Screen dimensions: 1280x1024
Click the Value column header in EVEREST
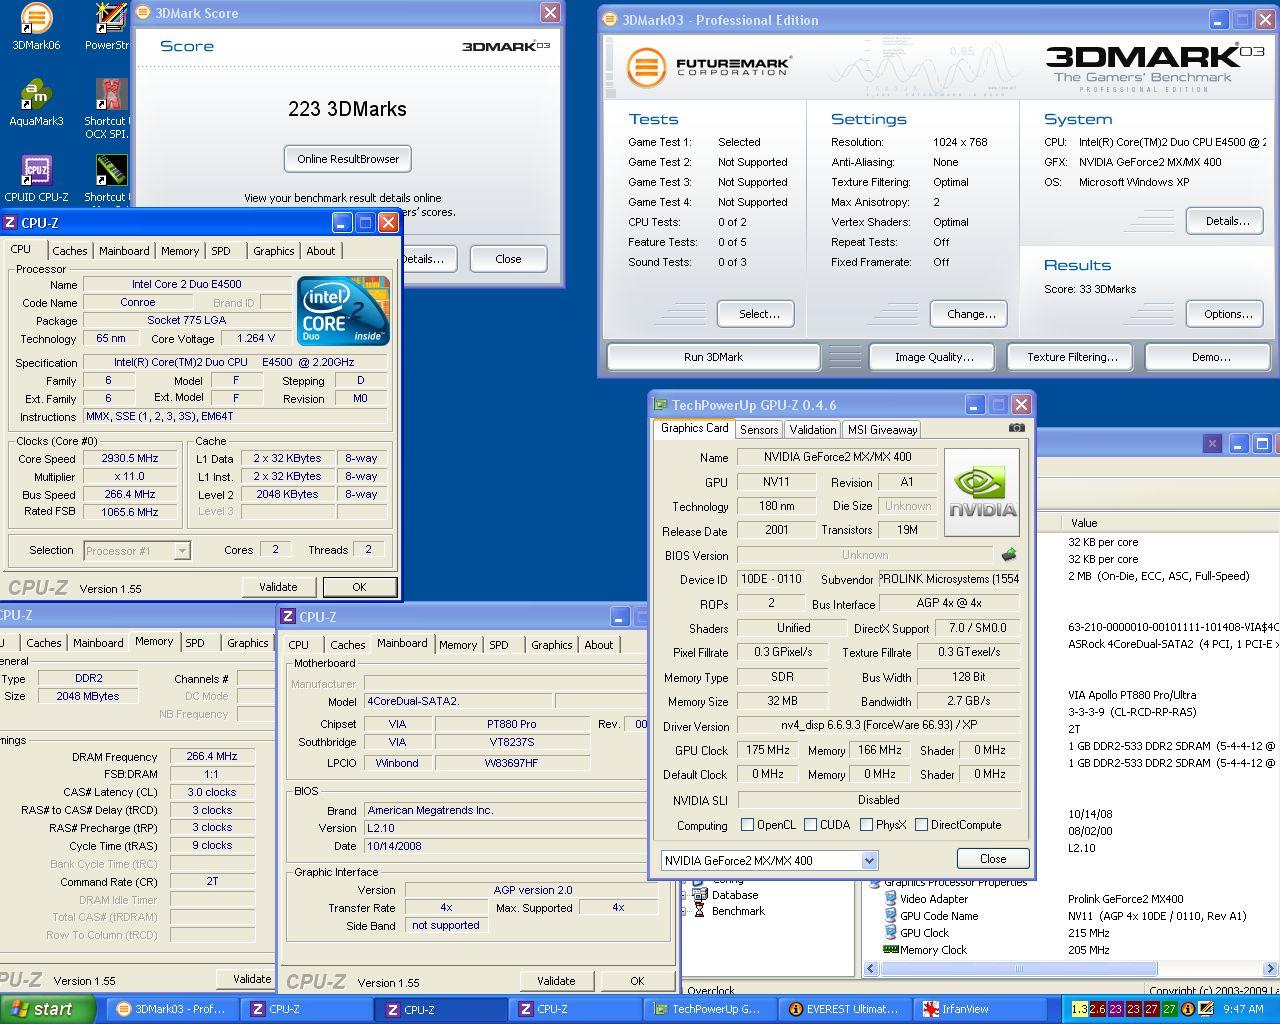coord(1170,523)
